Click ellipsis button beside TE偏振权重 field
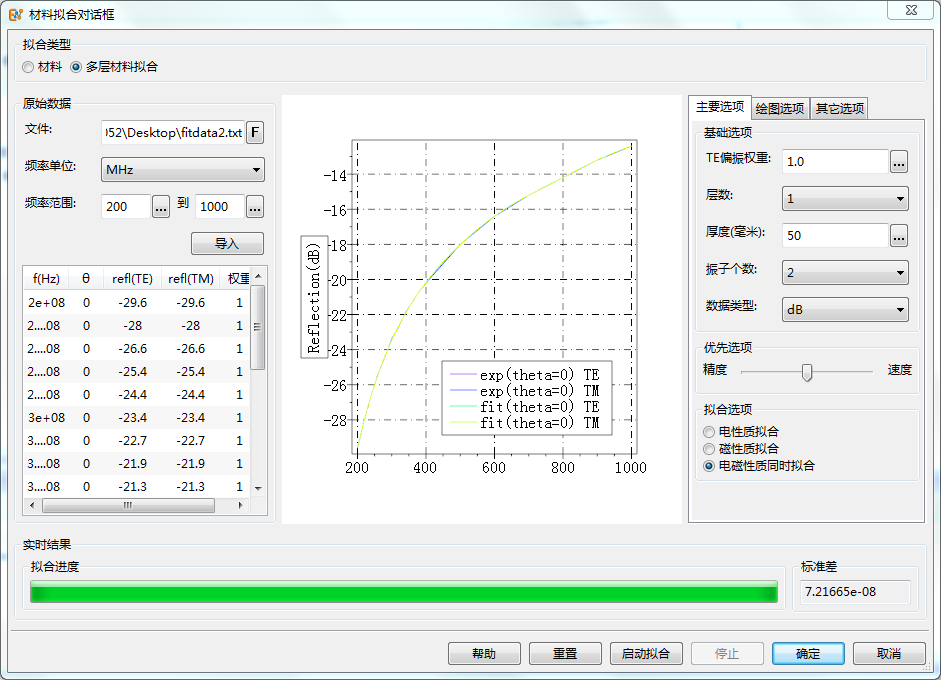 click(x=899, y=162)
